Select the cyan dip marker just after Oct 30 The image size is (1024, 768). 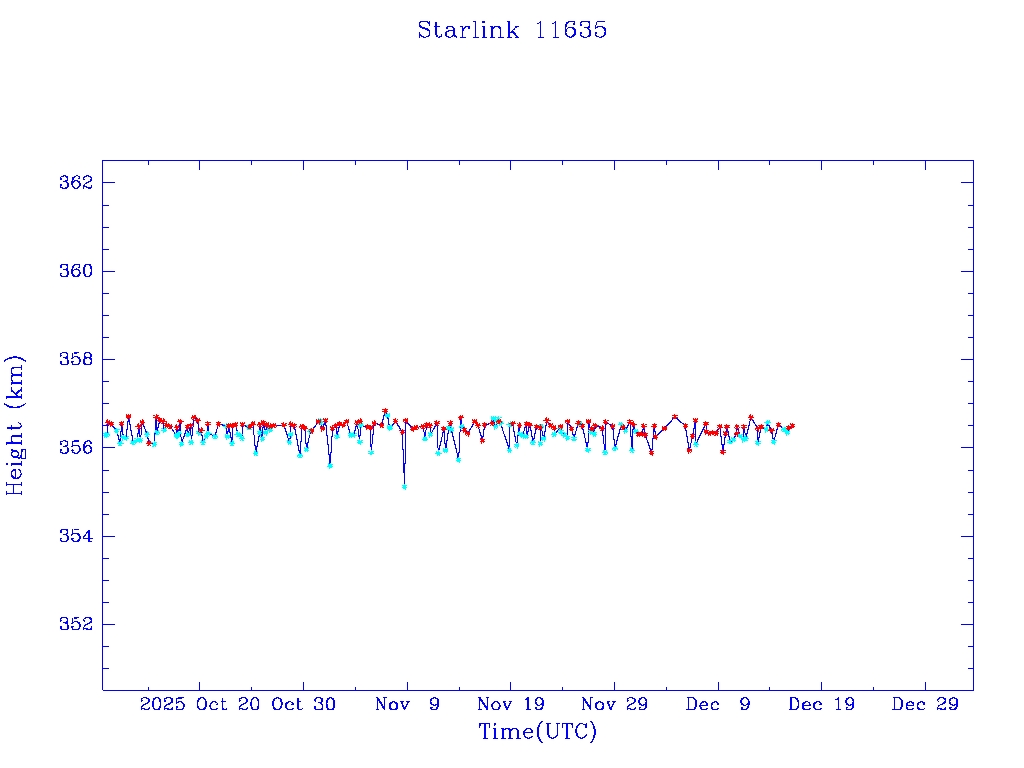[330, 465]
